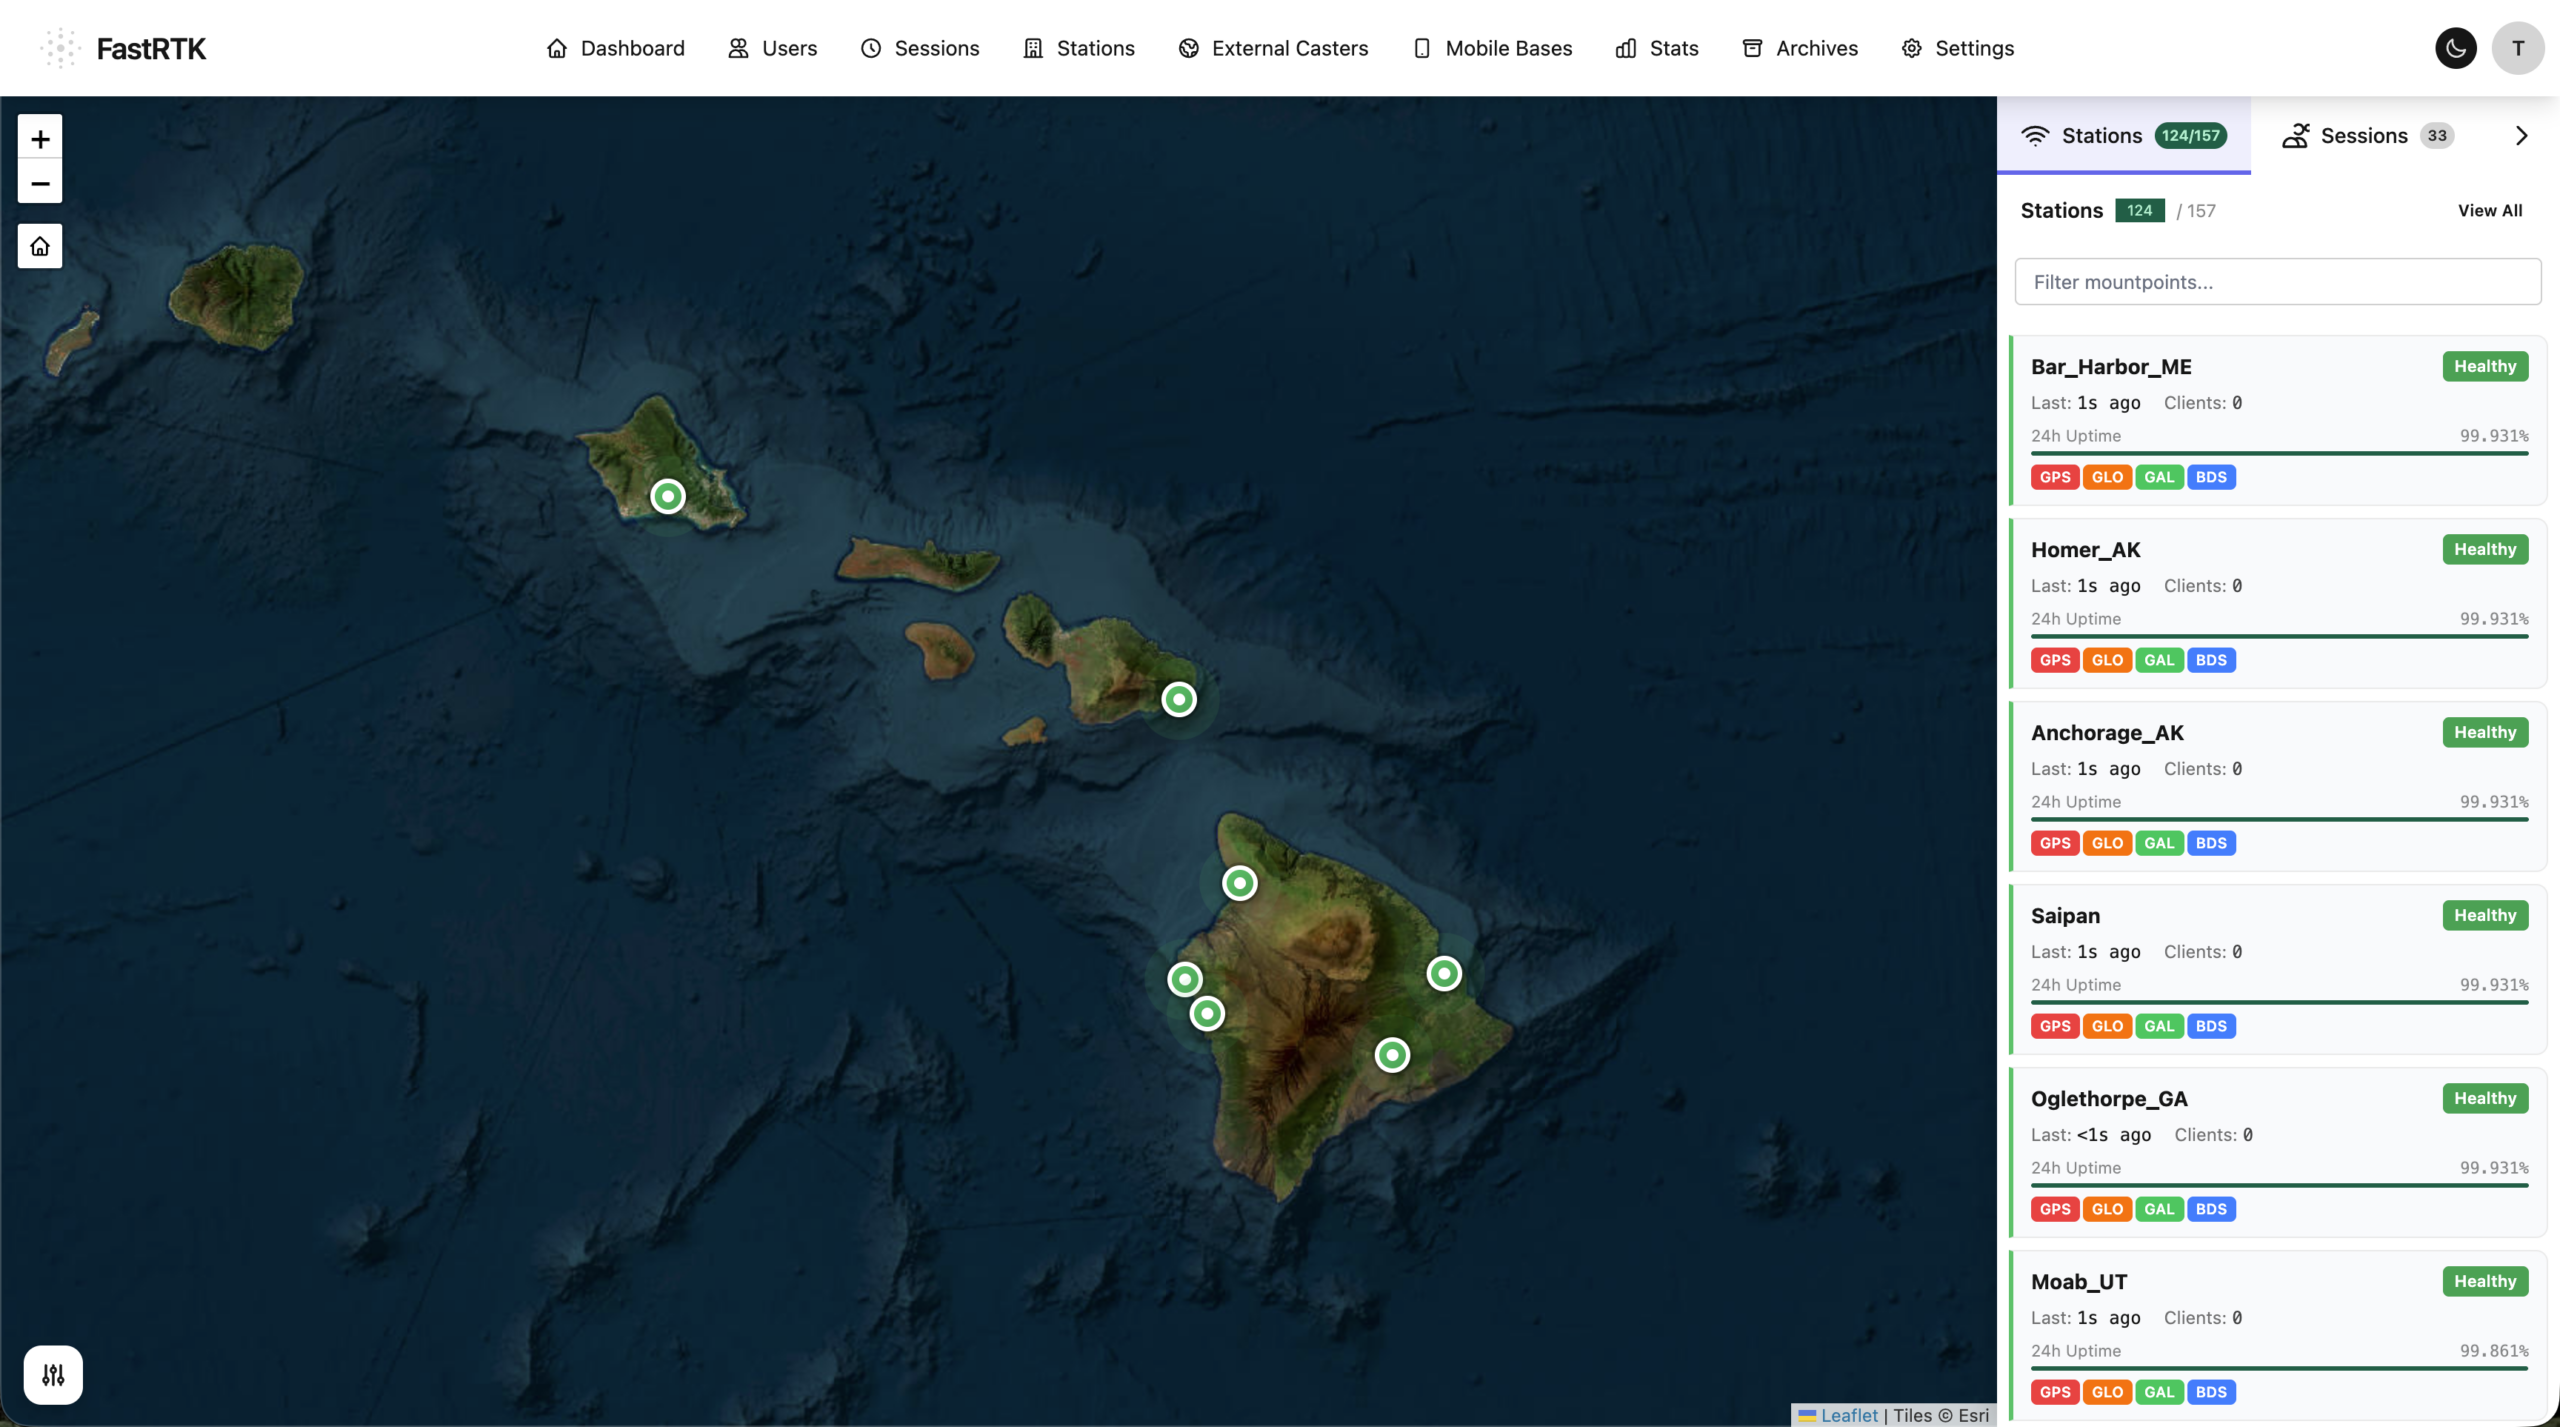Viewport: 2560px width, 1427px height.
Task: Select the north Big Island station marker
Action: click(x=1240, y=883)
